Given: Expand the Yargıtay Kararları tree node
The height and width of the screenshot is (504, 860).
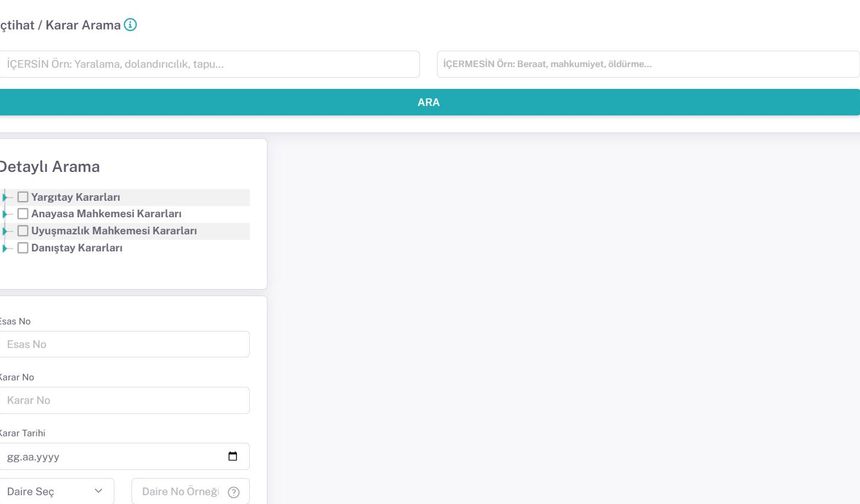Looking at the screenshot, I should pyautogui.click(x=5, y=197).
